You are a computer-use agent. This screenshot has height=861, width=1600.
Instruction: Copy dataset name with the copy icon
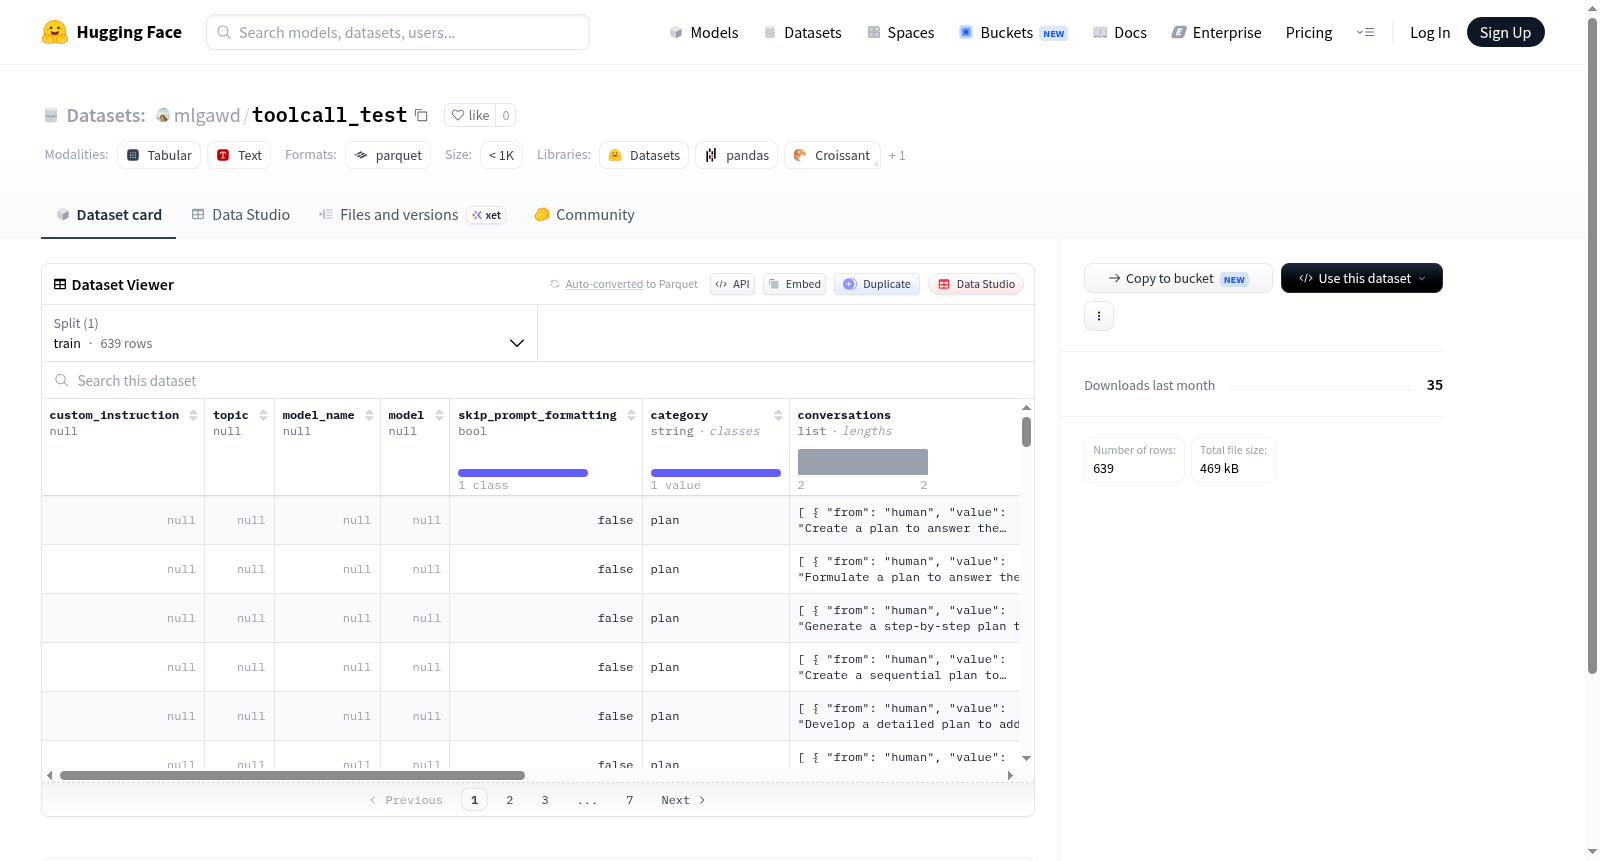(x=421, y=115)
